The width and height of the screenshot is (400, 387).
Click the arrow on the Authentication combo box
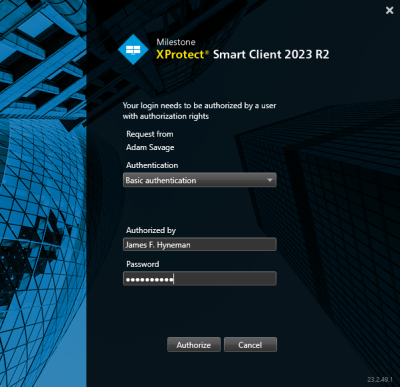pyautogui.click(x=270, y=180)
